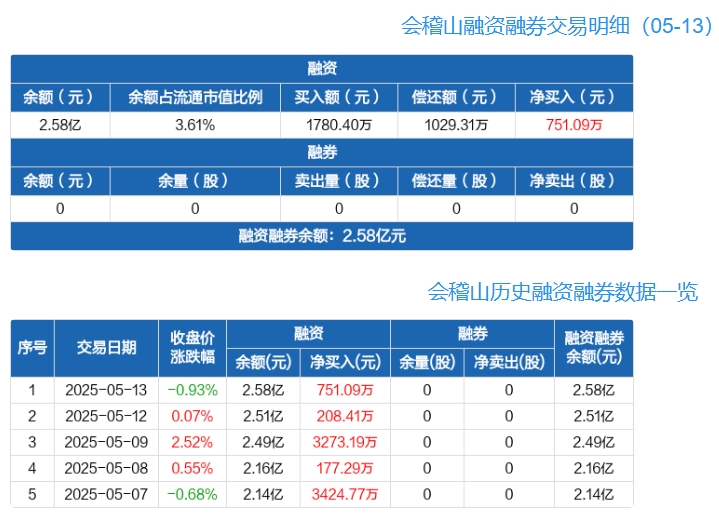
Task: Select the date 2025-05-09
Action: pyautogui.click(x=106, y=443)
